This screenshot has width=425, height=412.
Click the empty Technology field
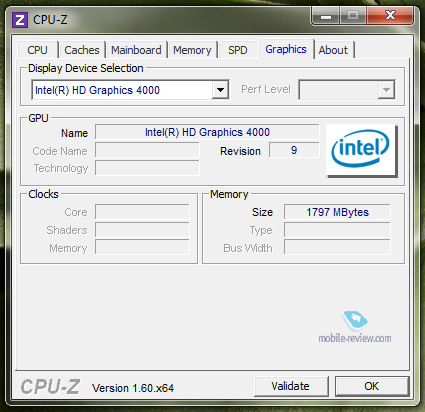[147, 168]
